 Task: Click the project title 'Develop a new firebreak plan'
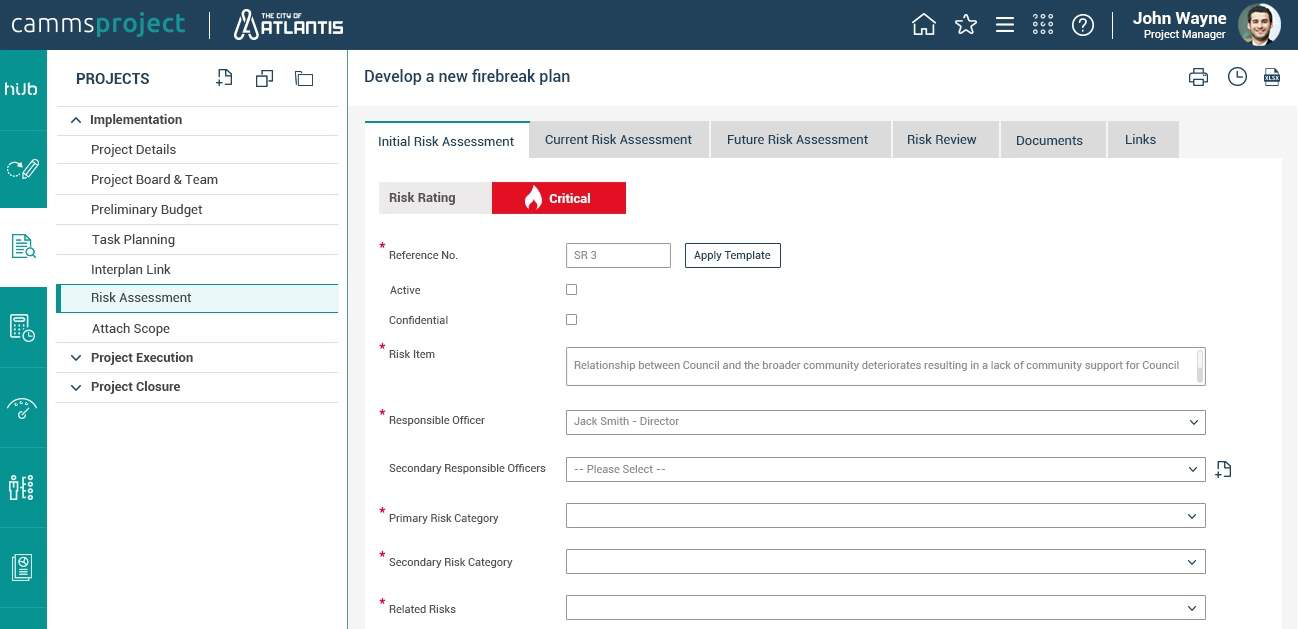click(x=467, y=77)
